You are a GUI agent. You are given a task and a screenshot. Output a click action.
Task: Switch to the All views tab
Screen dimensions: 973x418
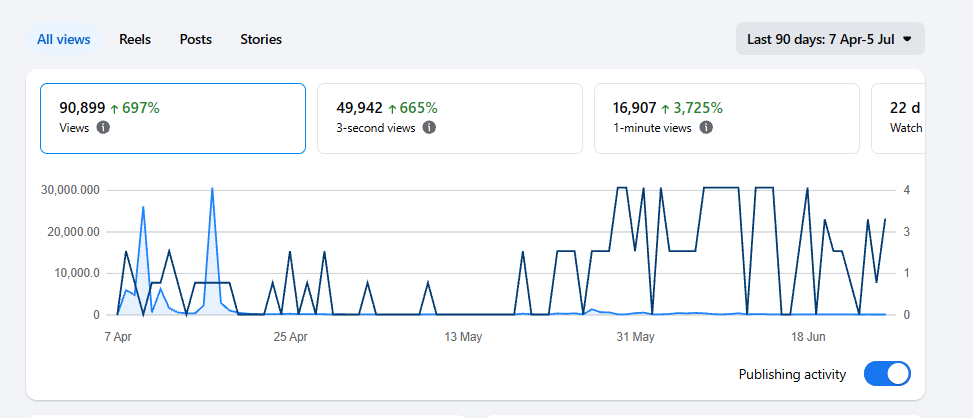63,40
